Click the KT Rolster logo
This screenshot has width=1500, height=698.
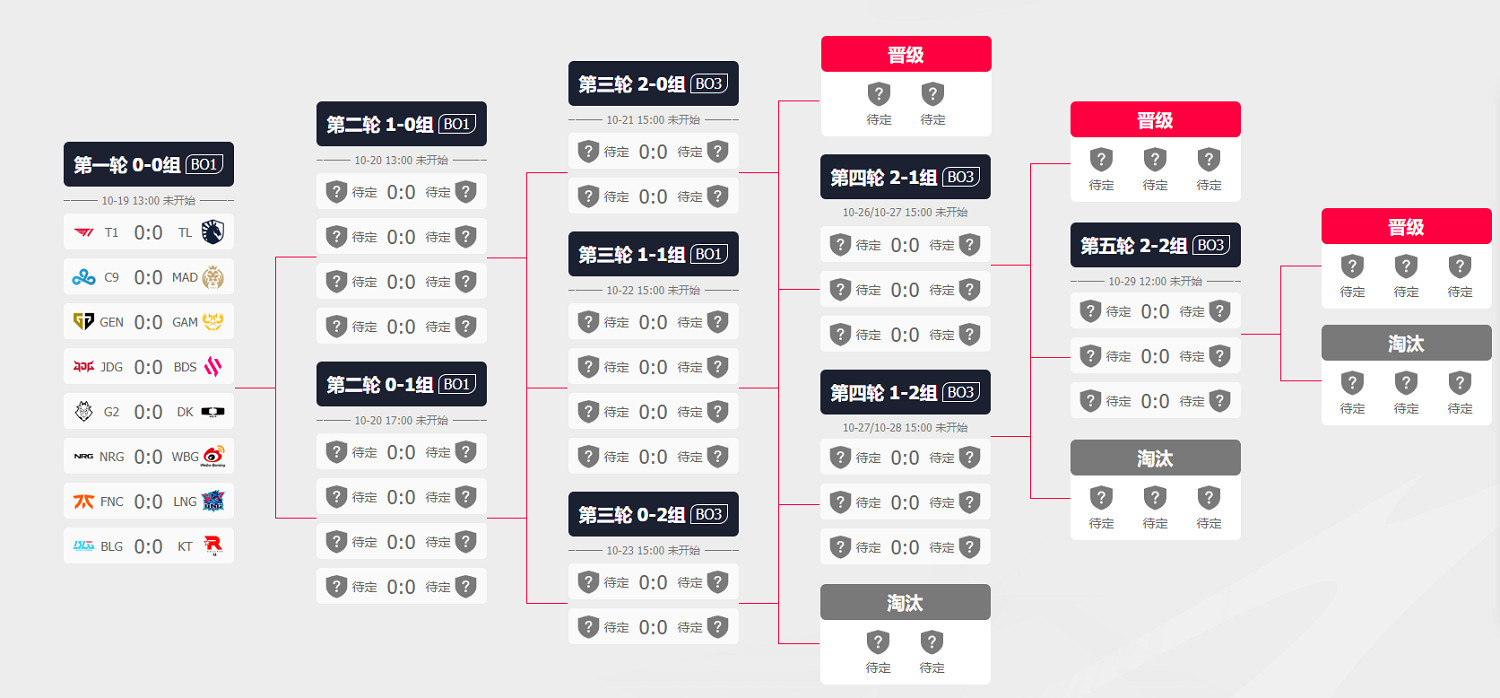(214, 546)
